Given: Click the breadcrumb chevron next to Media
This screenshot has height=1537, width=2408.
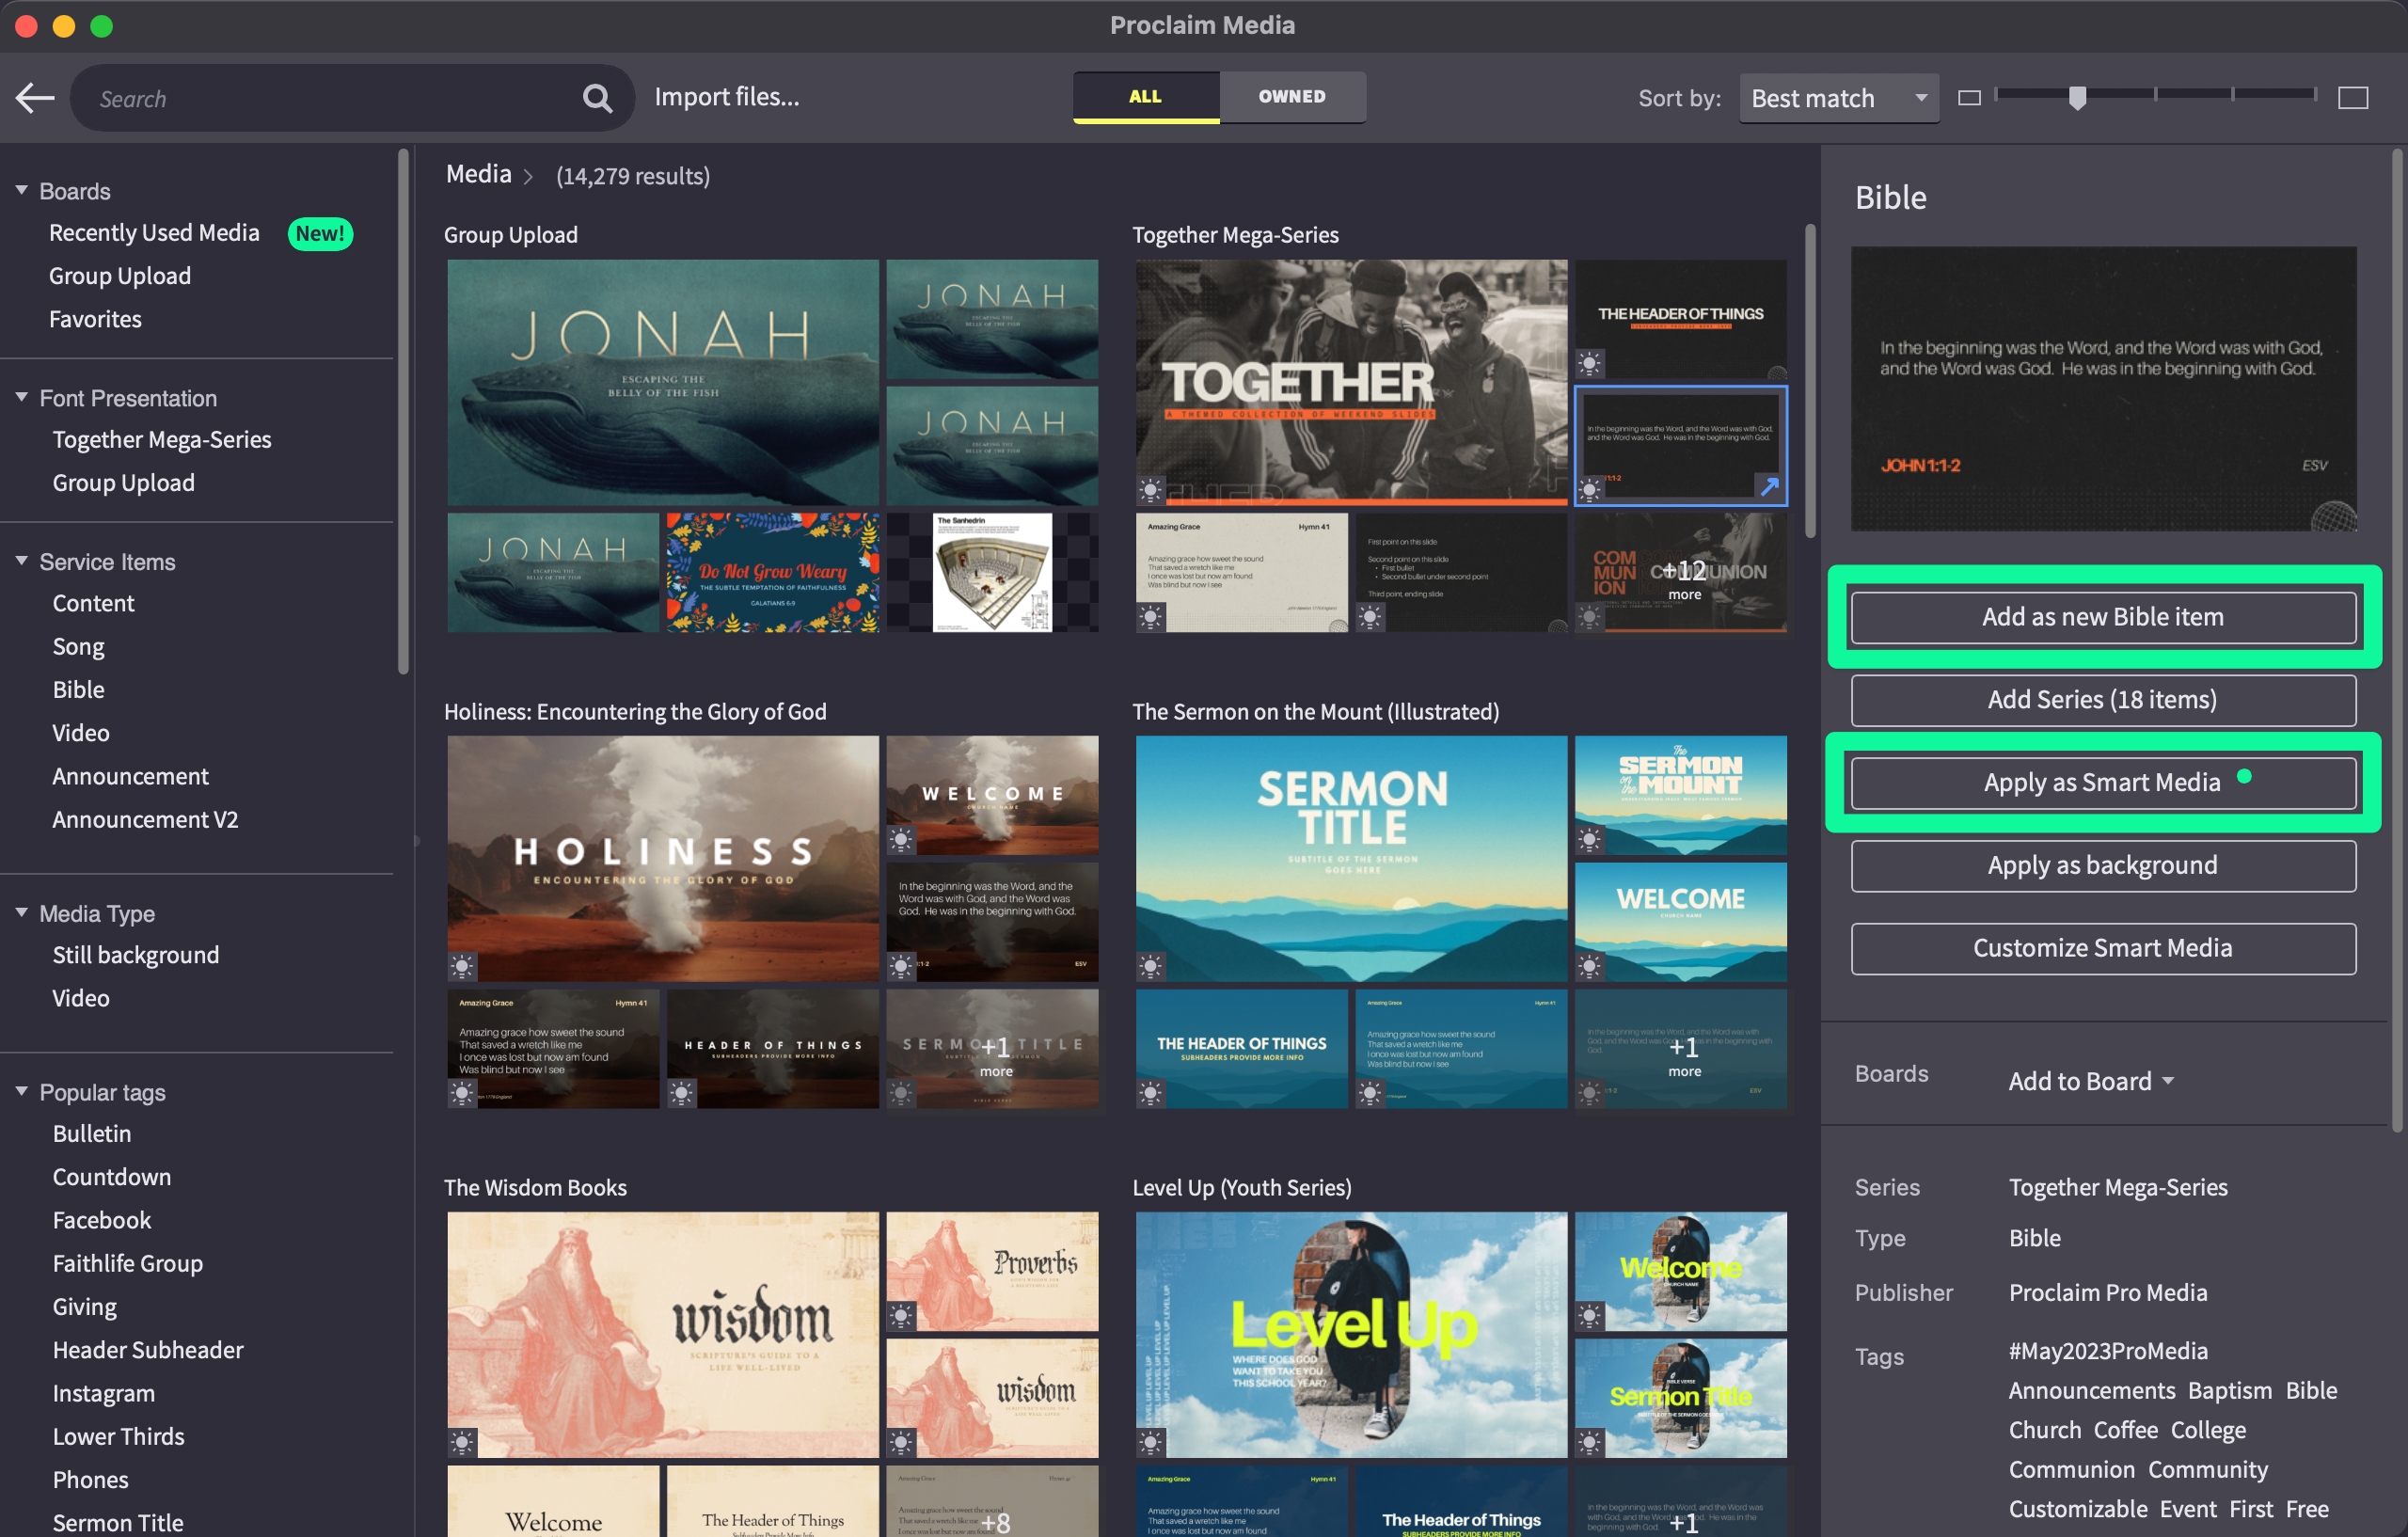Looking at the screenshot, I should click(529, 177).
